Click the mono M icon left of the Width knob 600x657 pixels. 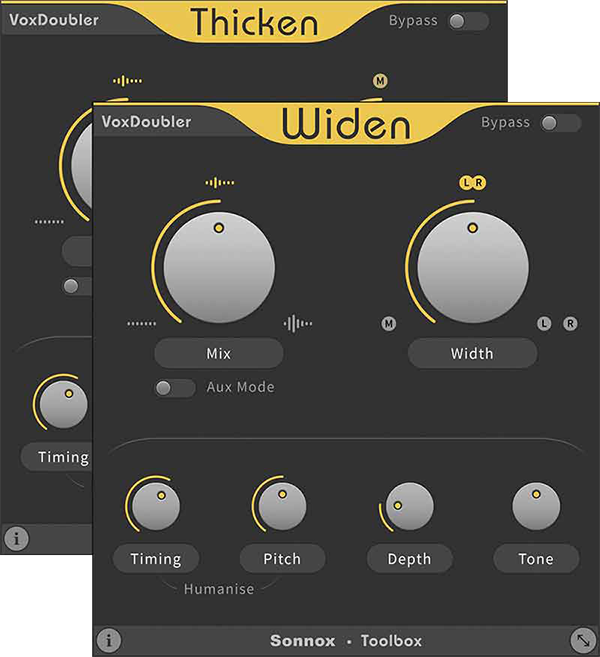(x=389, y=323)
